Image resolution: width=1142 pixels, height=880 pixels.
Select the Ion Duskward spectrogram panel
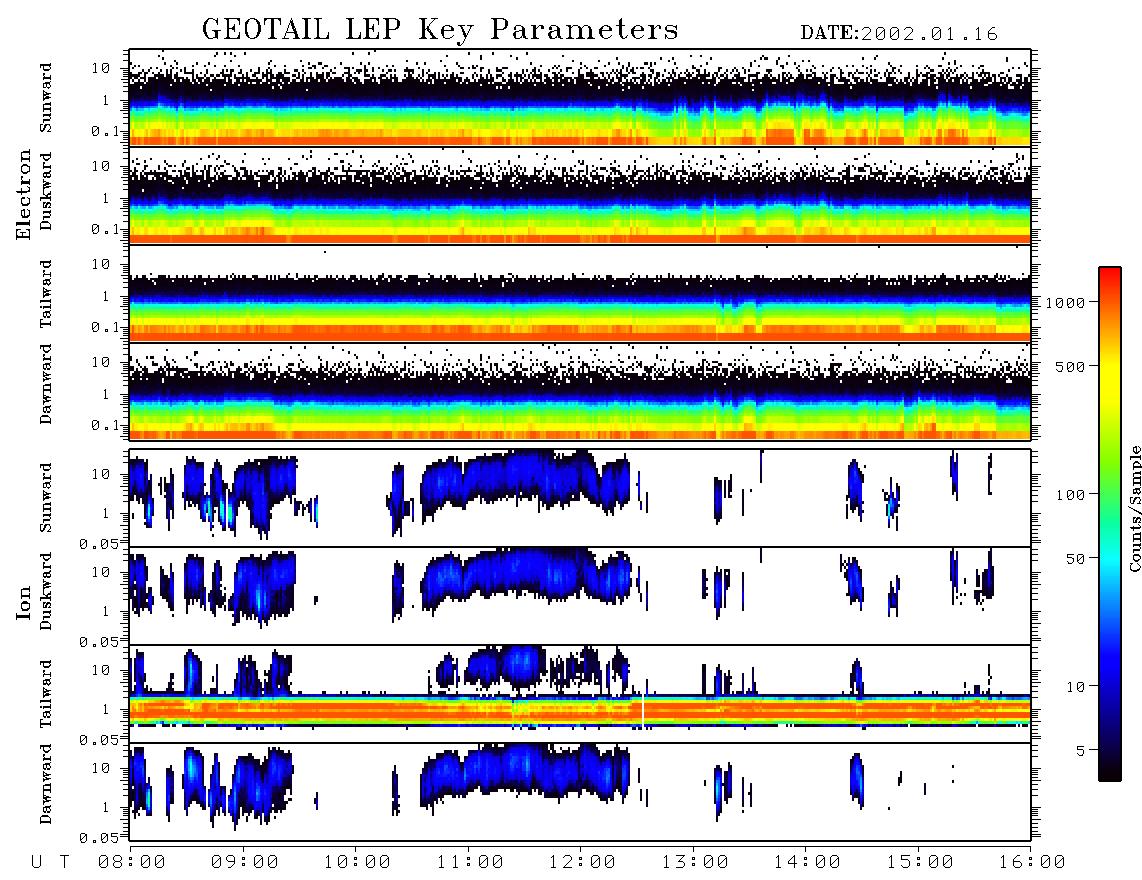(x=580, y=596)
